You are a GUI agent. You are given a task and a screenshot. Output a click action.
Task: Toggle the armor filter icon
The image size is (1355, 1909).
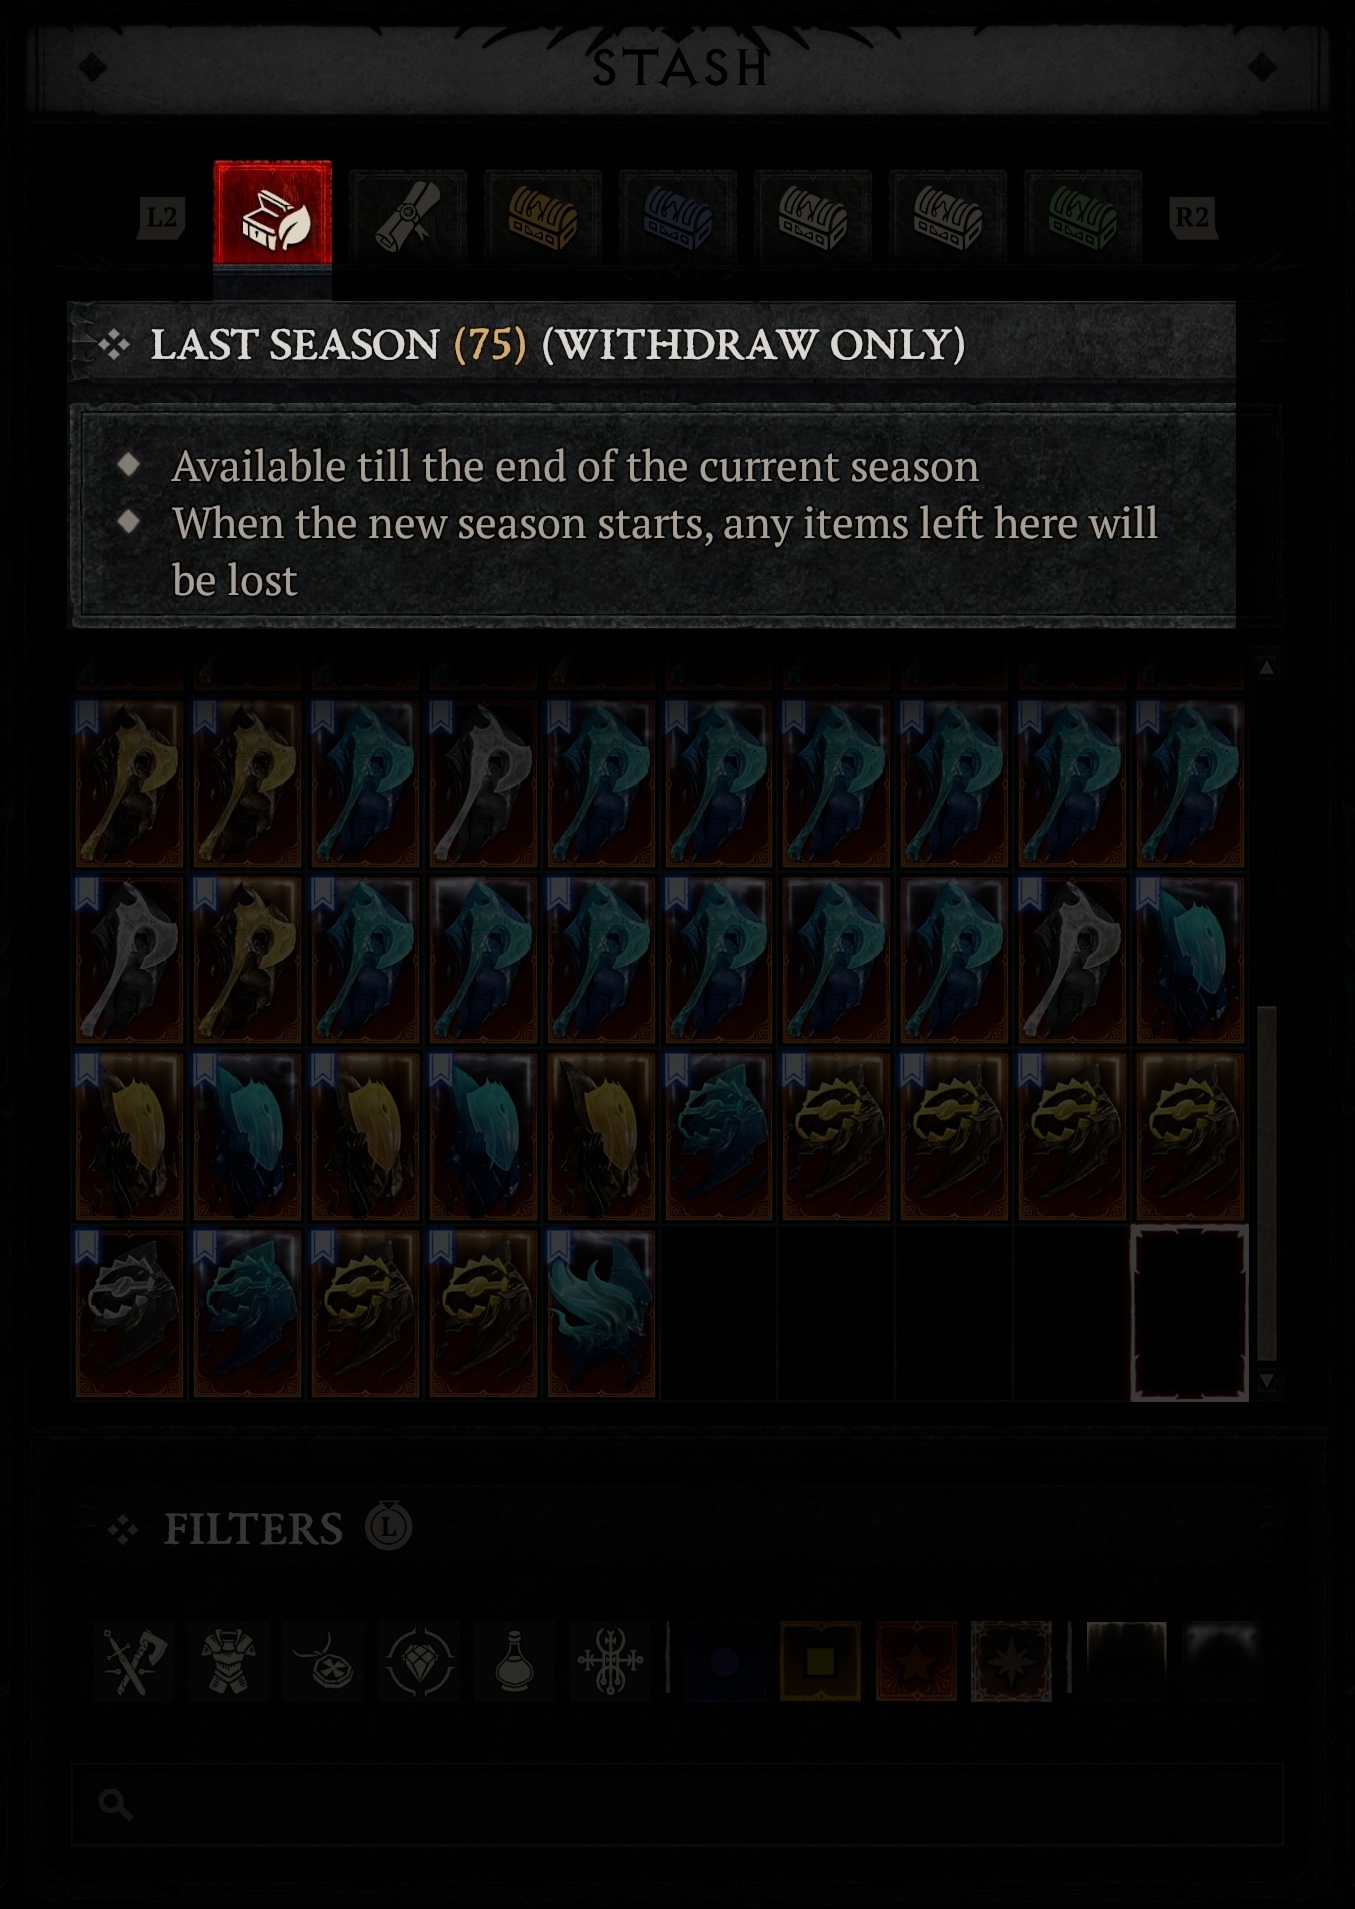pos(229,1662)
